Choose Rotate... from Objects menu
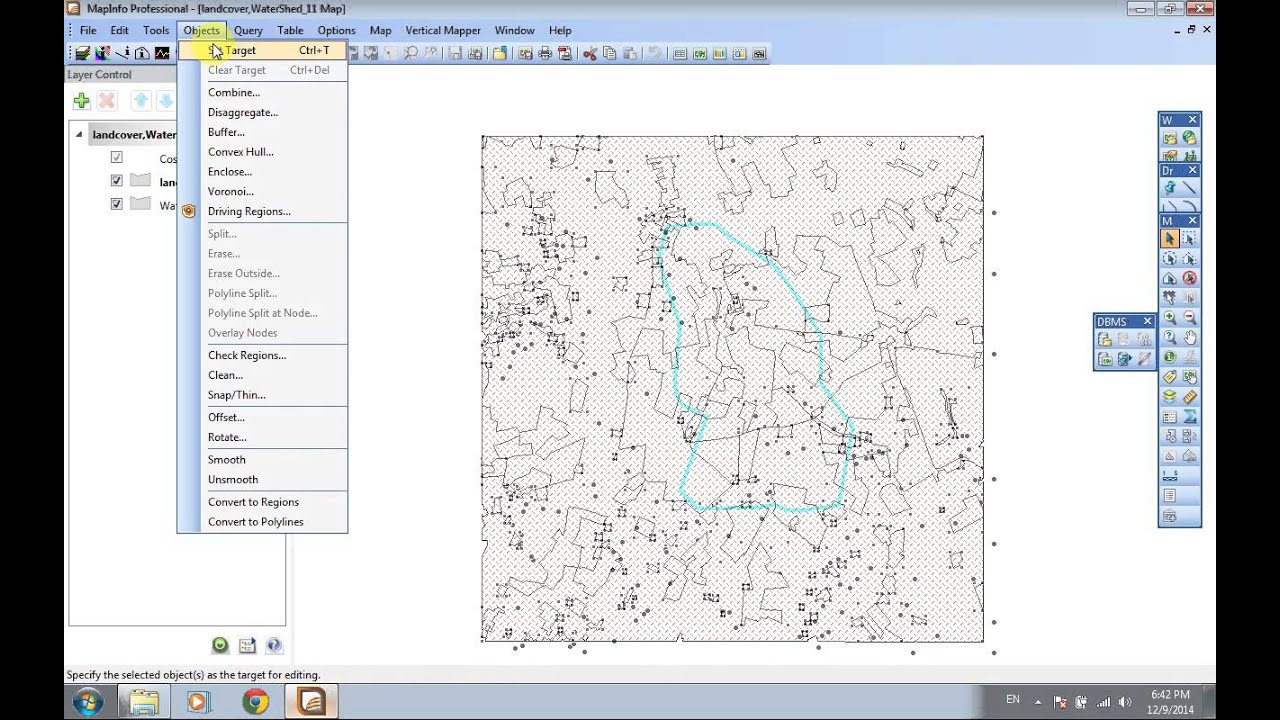Screen dimensions: 1280x720 coord(263,437)
